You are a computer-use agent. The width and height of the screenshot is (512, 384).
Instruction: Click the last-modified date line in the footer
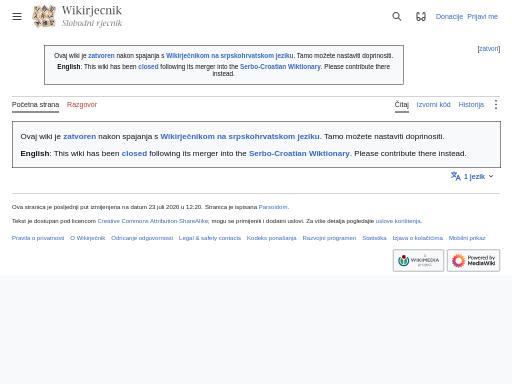[107, 207]
